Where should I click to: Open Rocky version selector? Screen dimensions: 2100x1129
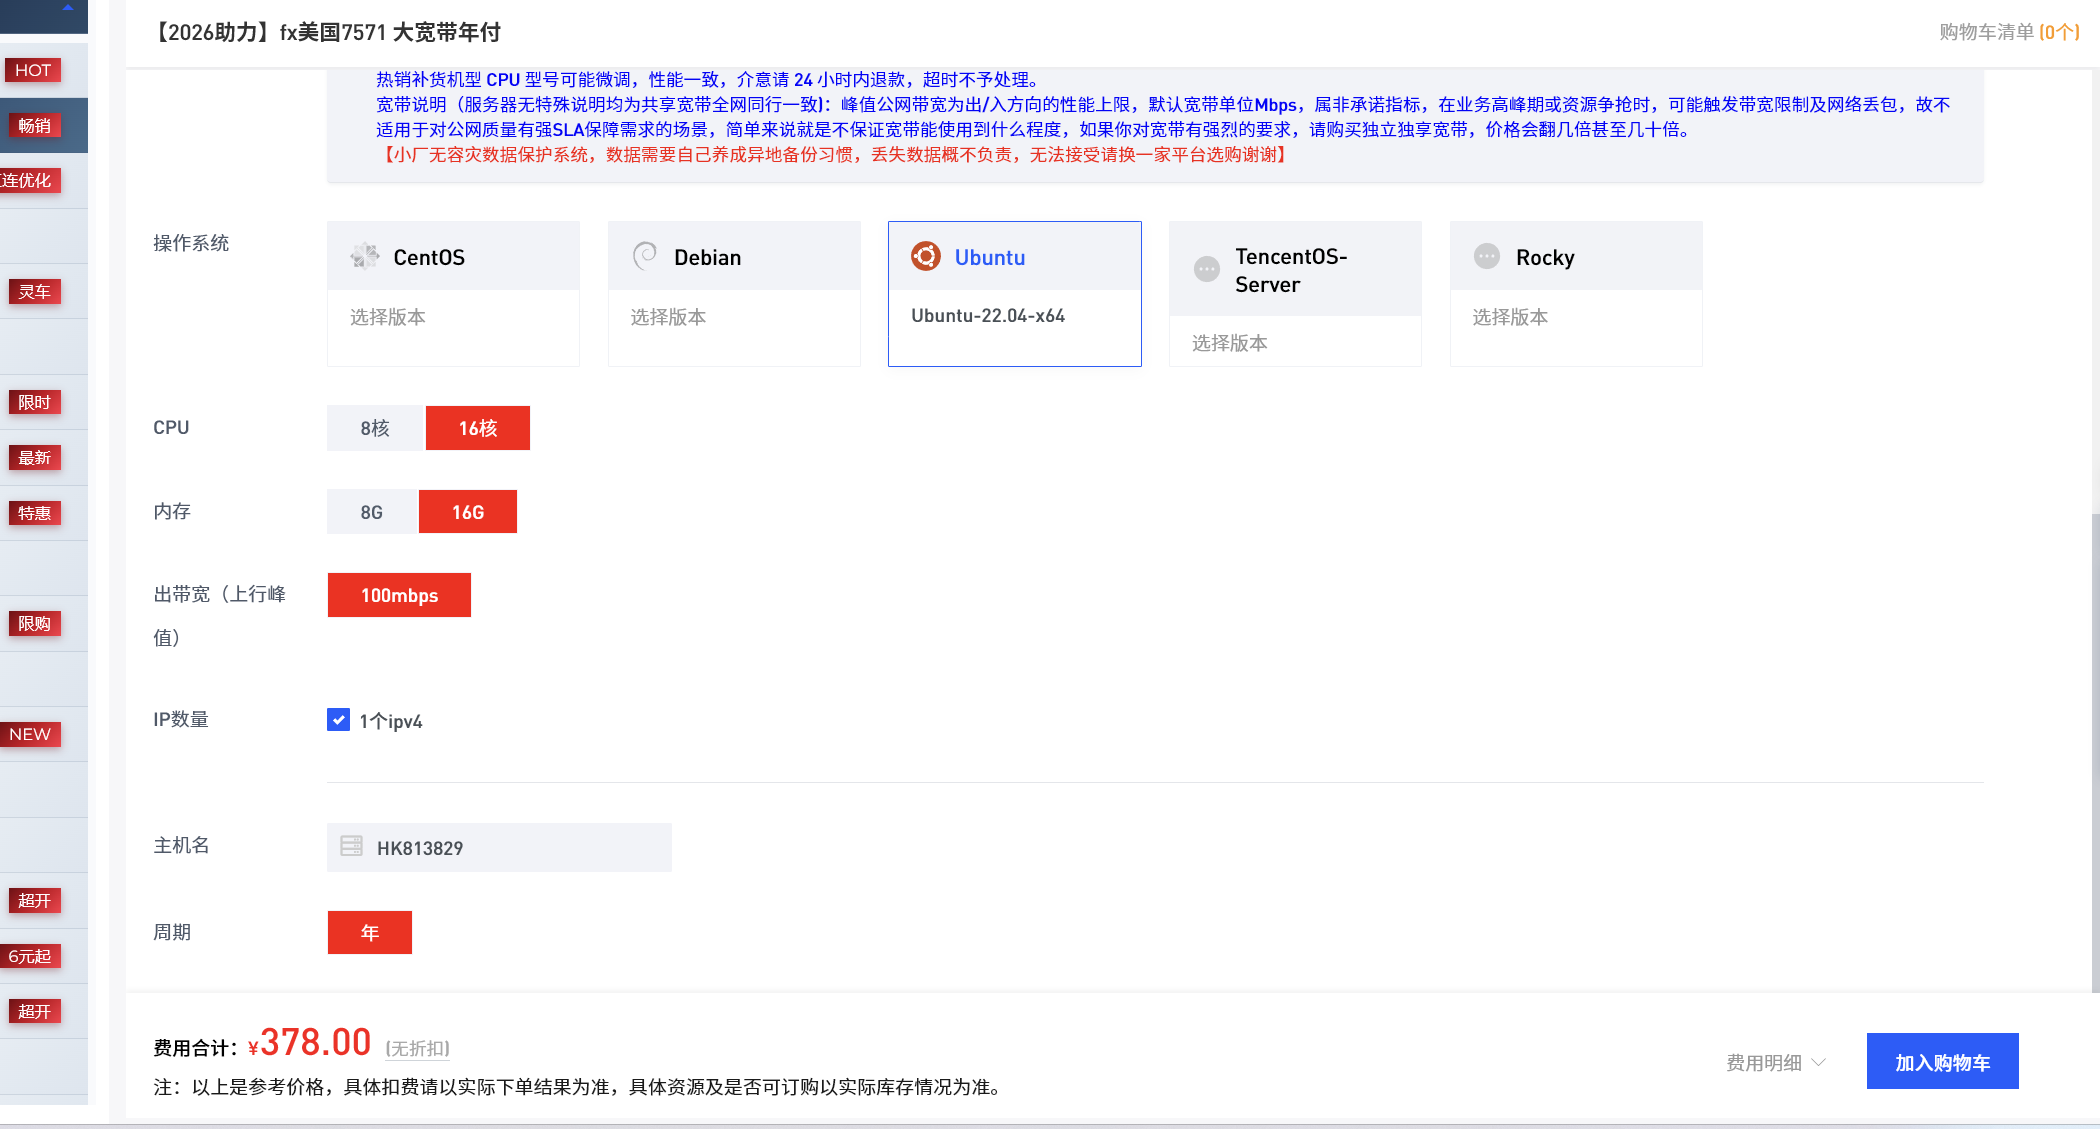(1576, 318)
